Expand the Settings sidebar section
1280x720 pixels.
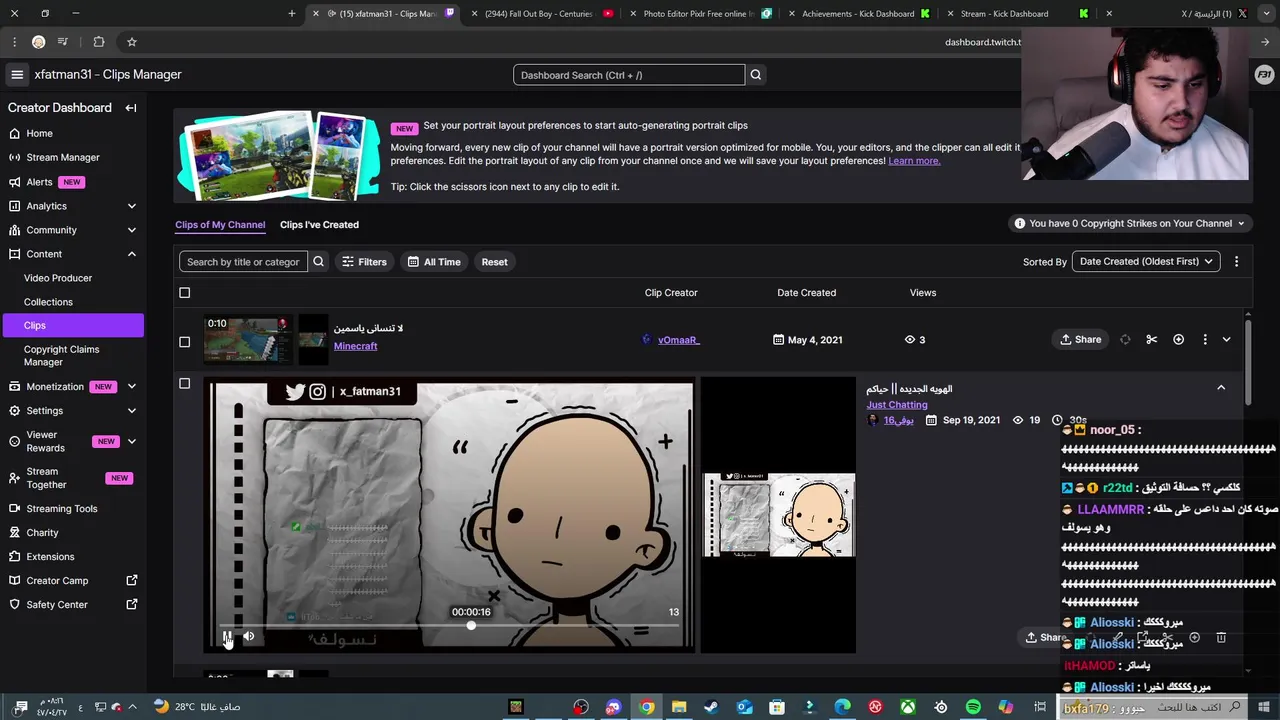[x=131, y=411]
